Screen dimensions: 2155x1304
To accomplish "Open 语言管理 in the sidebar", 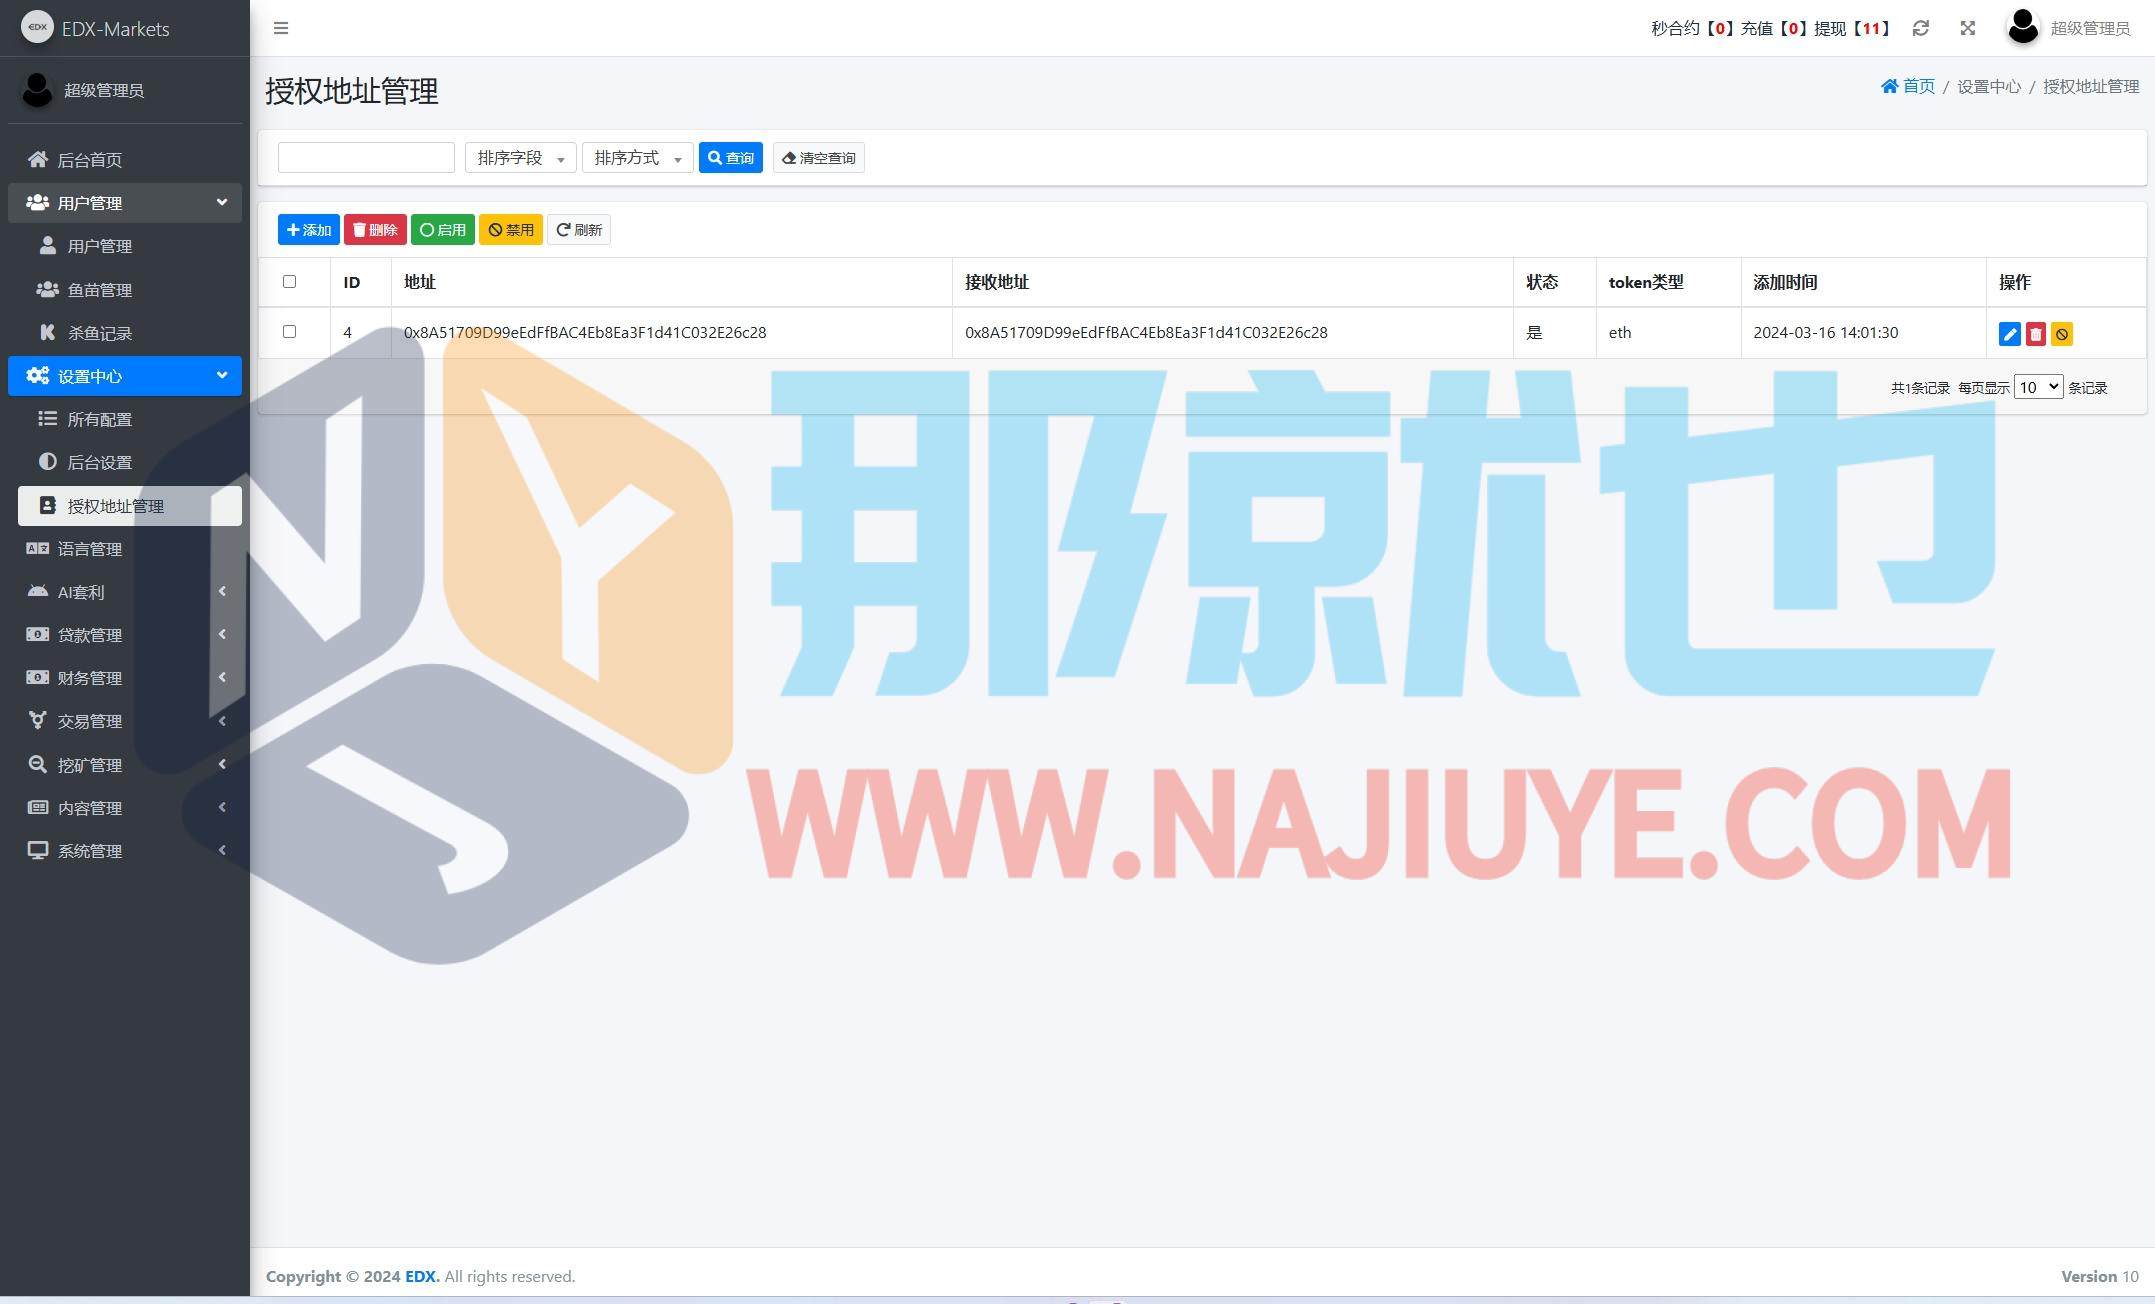I will coord(89,549).
